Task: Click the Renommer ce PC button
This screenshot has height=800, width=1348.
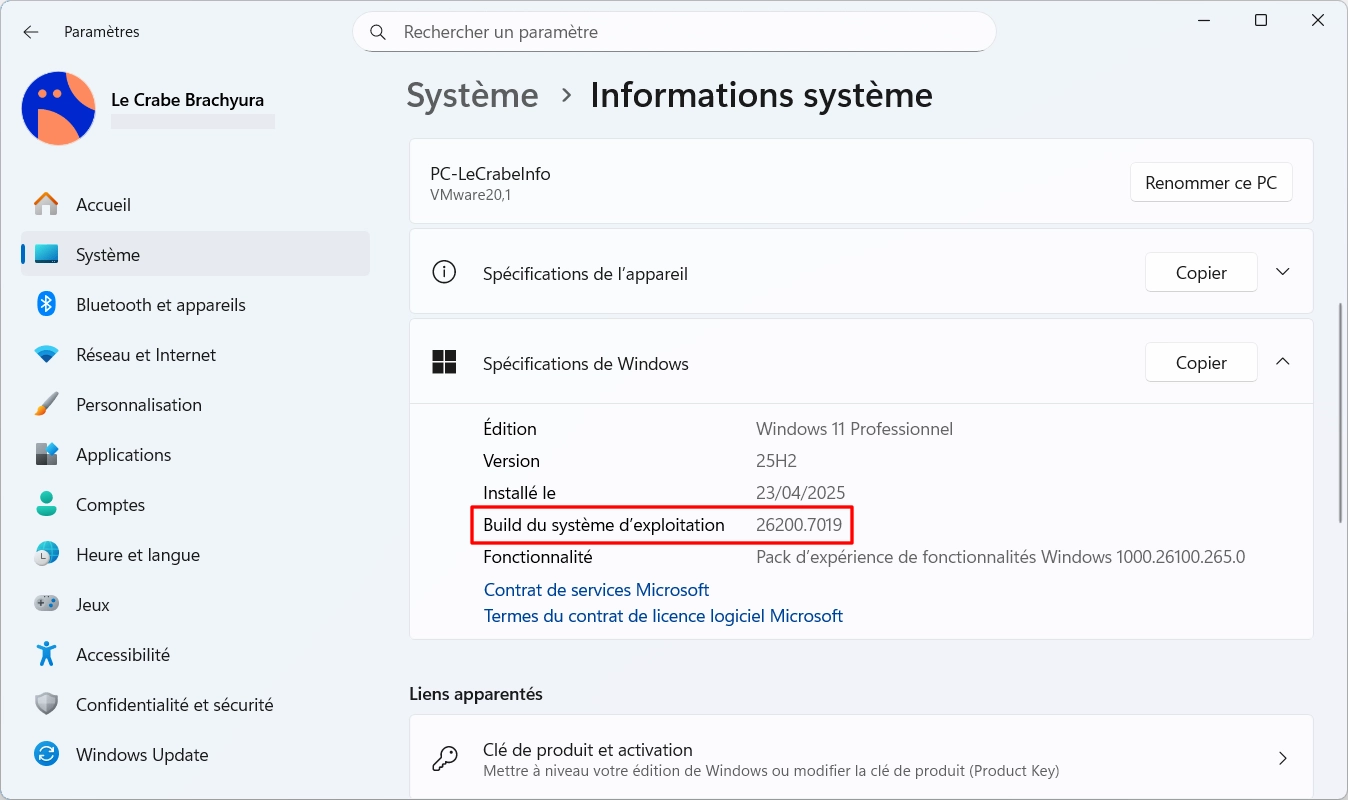Action: point(1210,183)
